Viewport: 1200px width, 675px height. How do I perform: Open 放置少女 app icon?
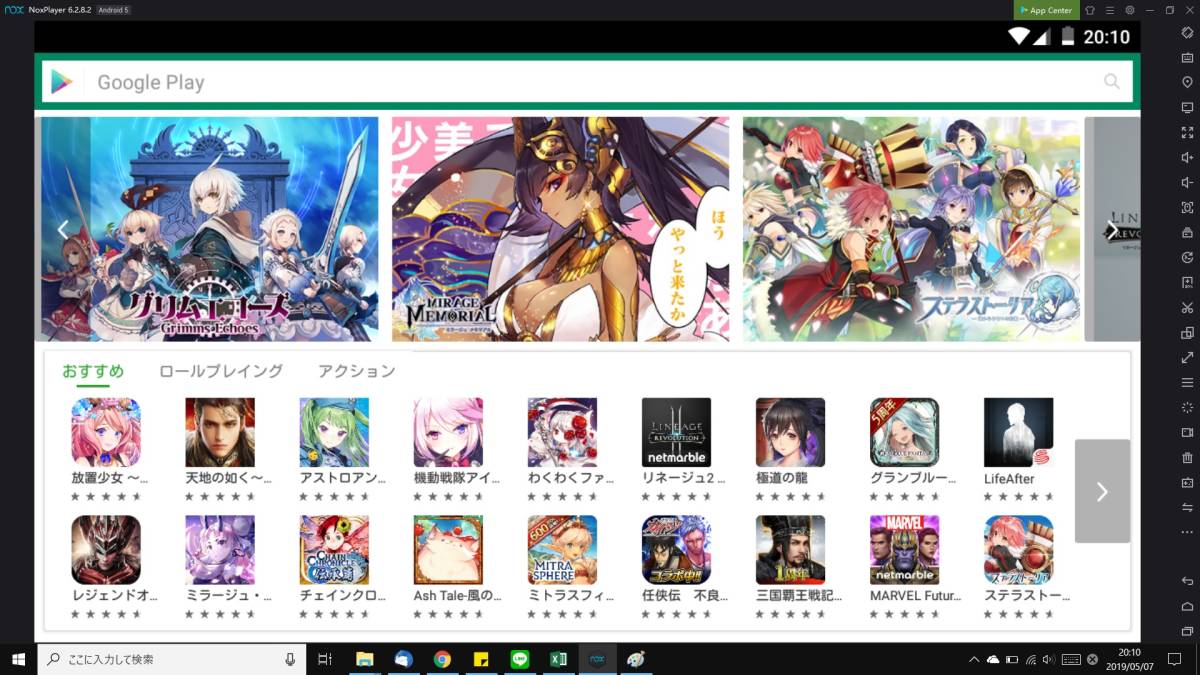click(x=106, y=432)
